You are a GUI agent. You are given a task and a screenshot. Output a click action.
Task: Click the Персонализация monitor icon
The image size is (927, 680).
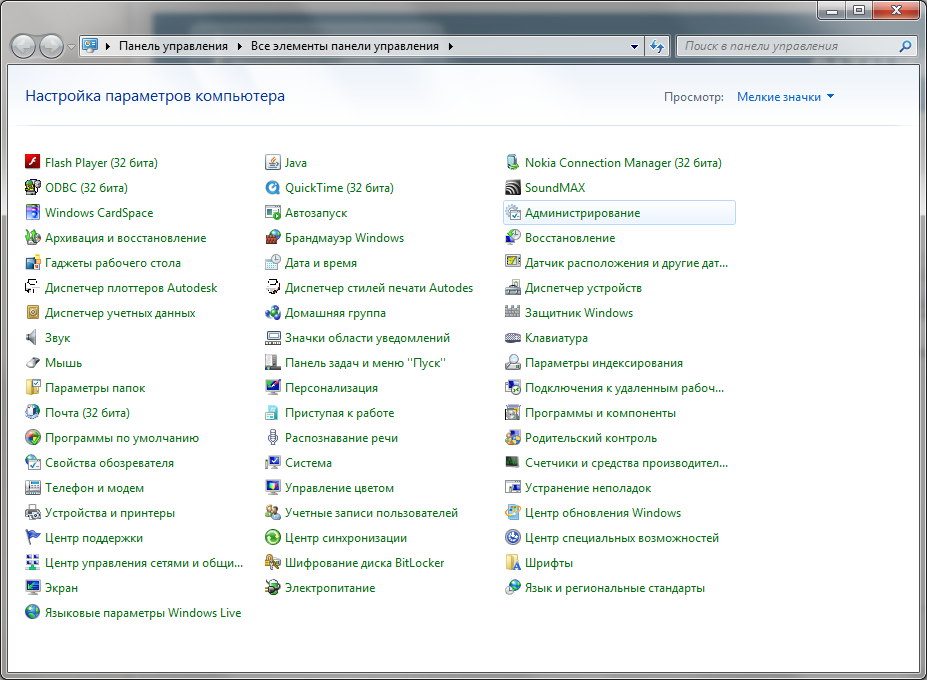pos(273,387)
